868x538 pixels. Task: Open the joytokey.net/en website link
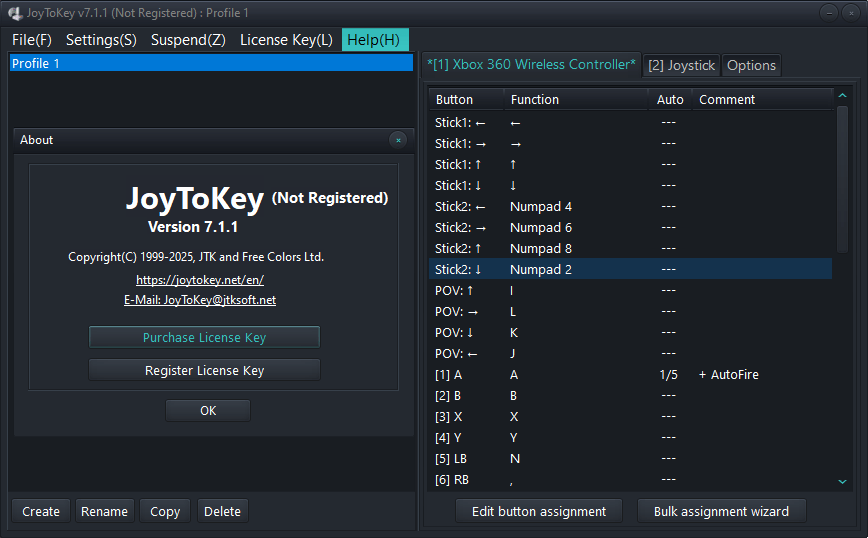200,280
